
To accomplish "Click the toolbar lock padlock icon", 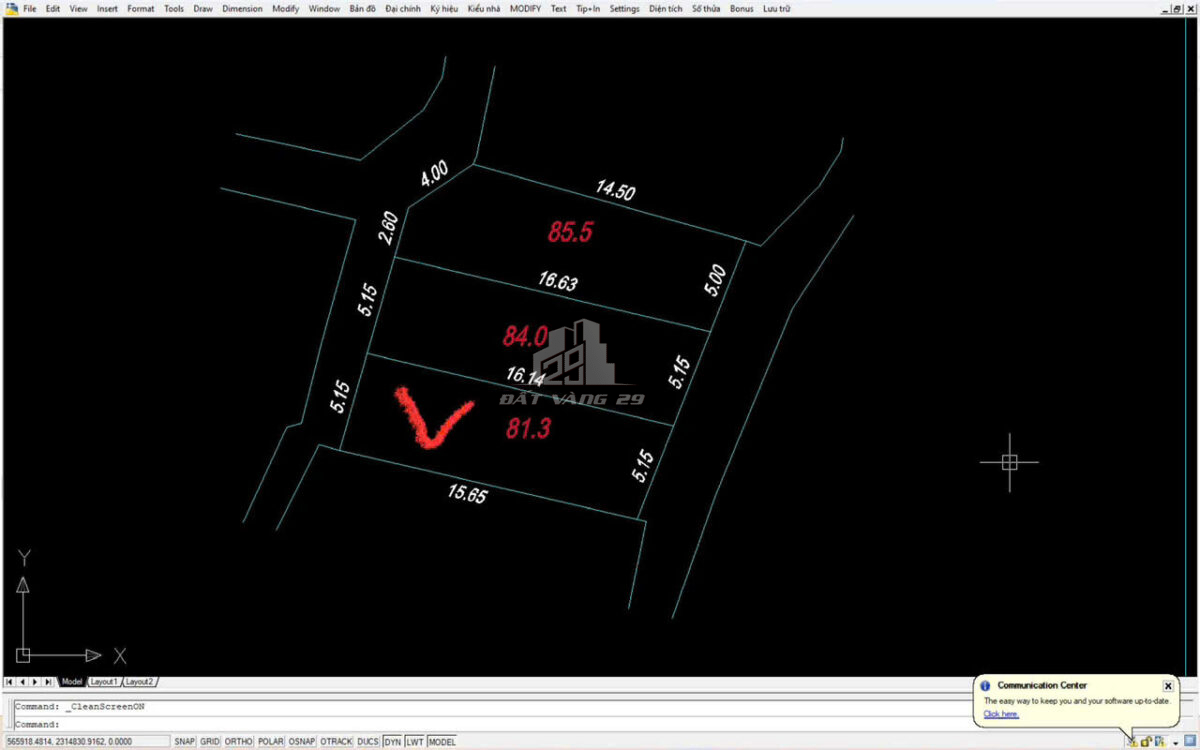I will point(1146,741).
